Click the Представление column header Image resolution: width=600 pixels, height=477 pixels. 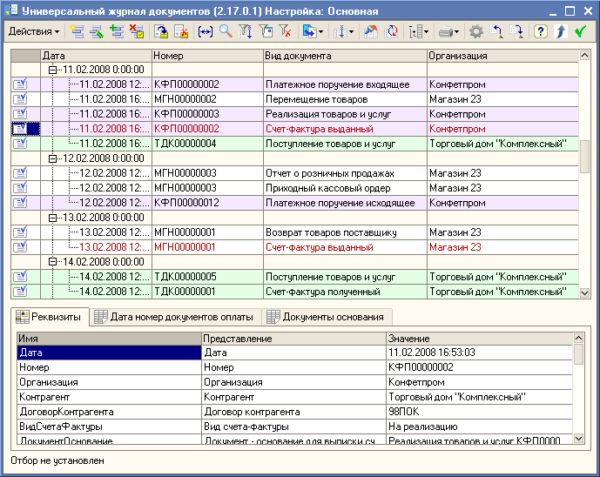point(294,339)
